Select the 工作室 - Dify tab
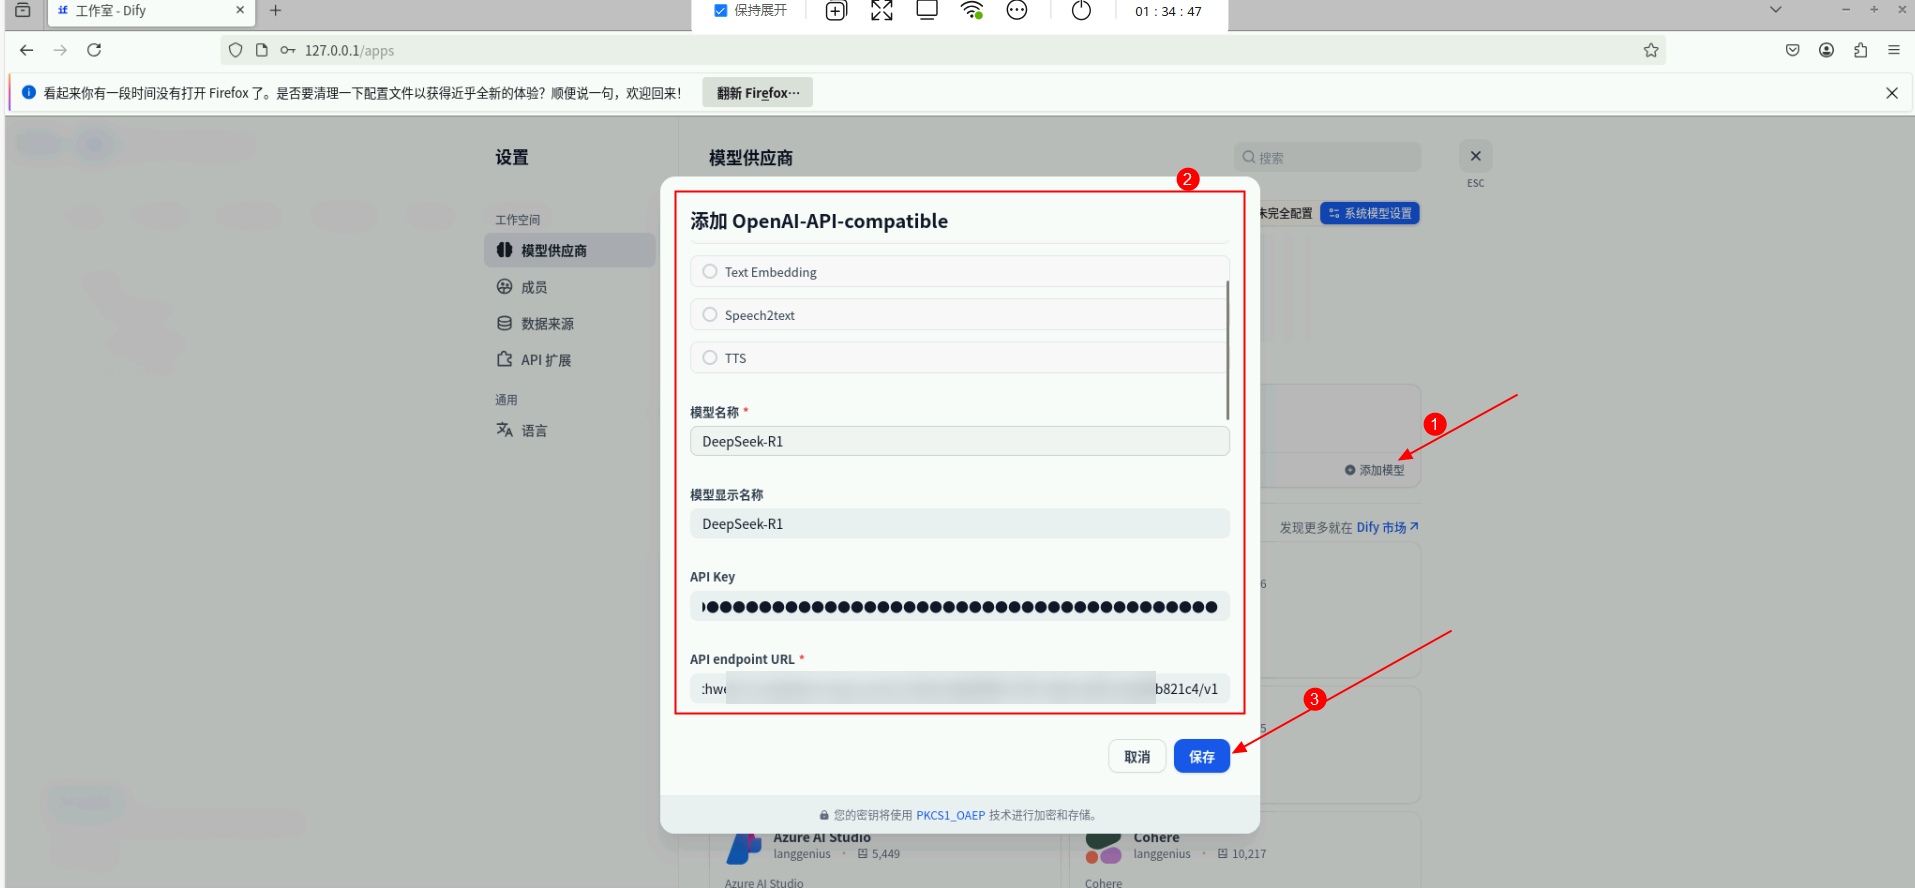The height and width of the screenshot is (888, 1915). coord(150,11)
